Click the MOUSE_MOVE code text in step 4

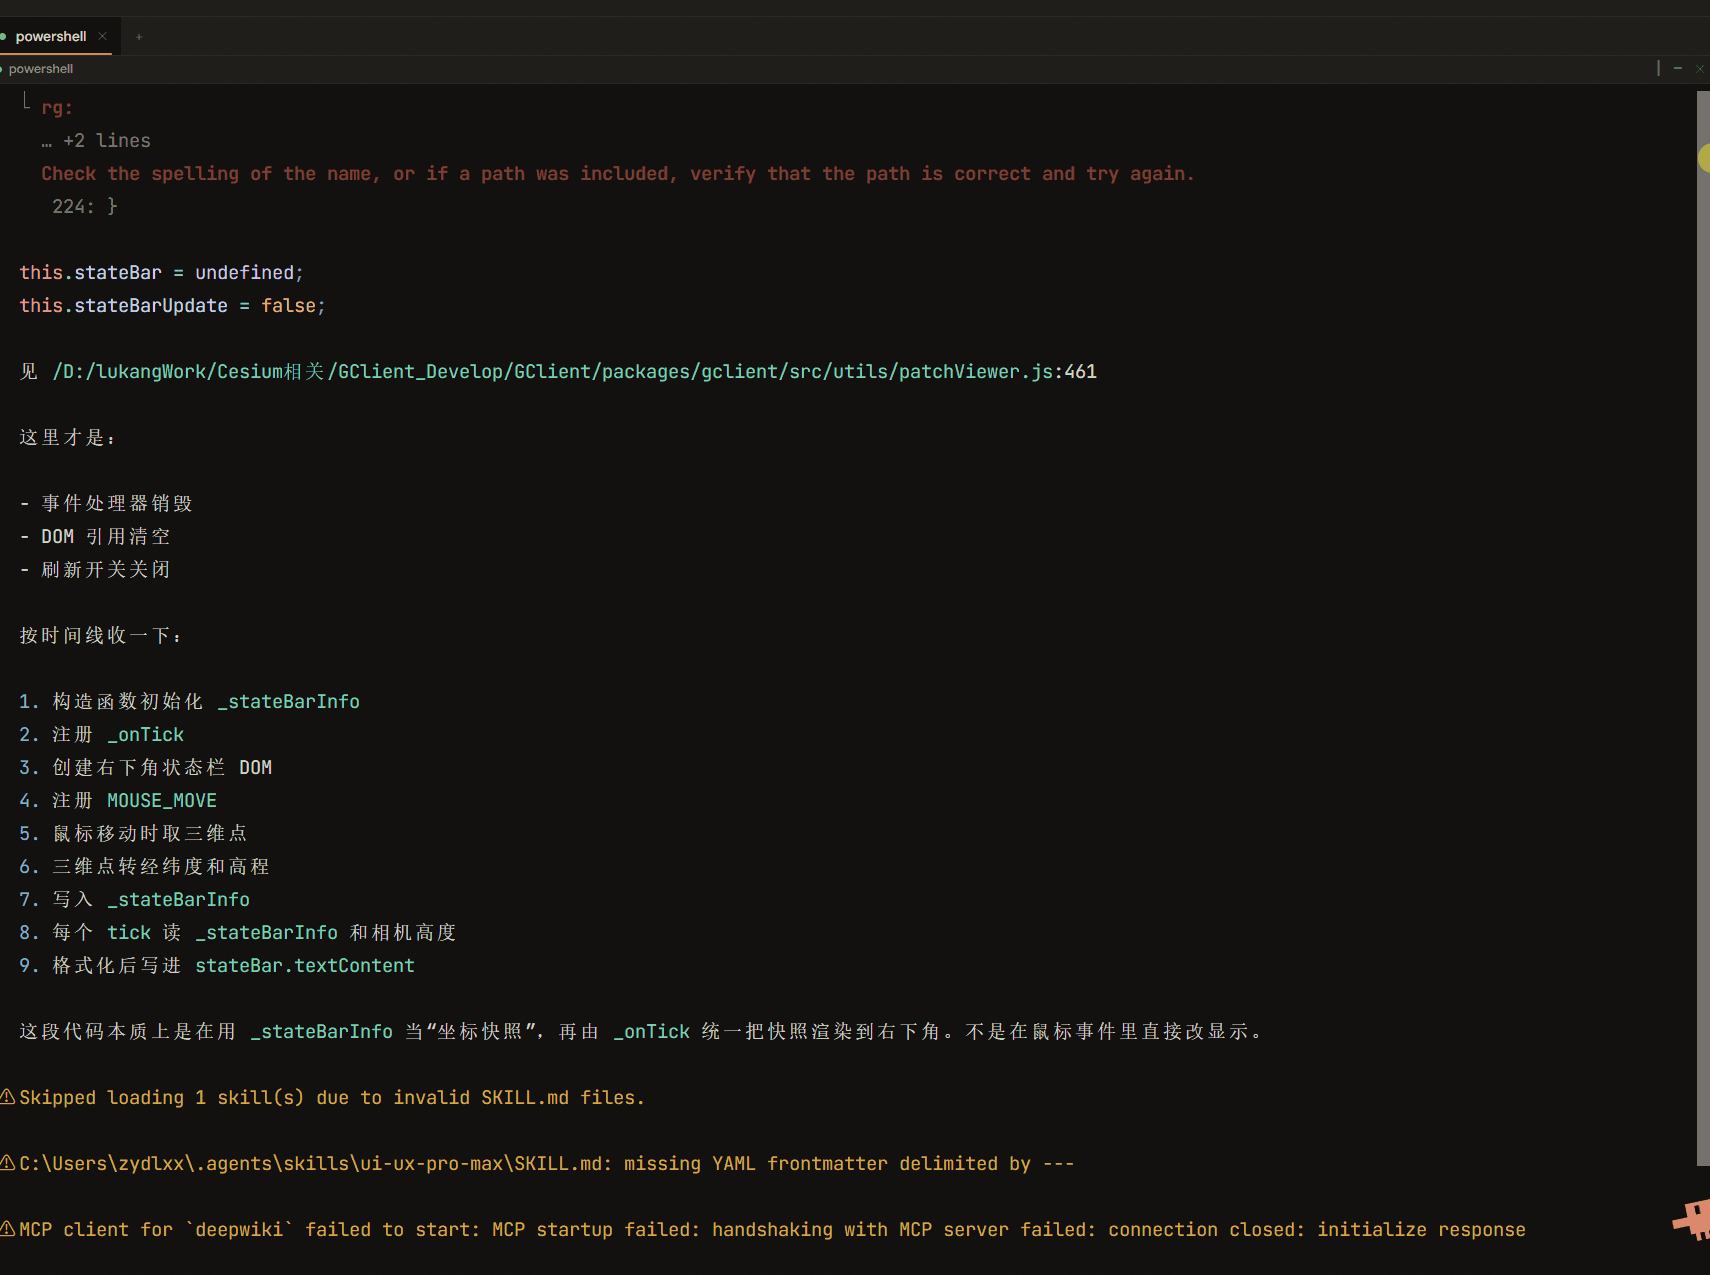click(162, 801)
